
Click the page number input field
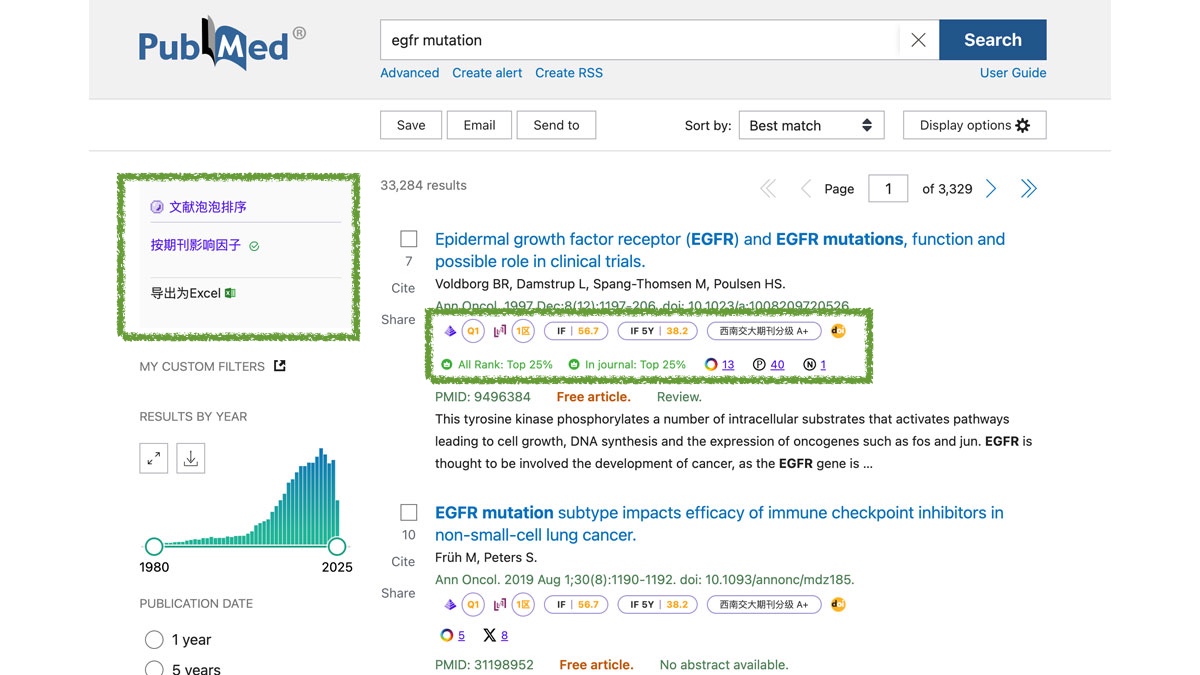pyautogui.click(x=887, y=189)
